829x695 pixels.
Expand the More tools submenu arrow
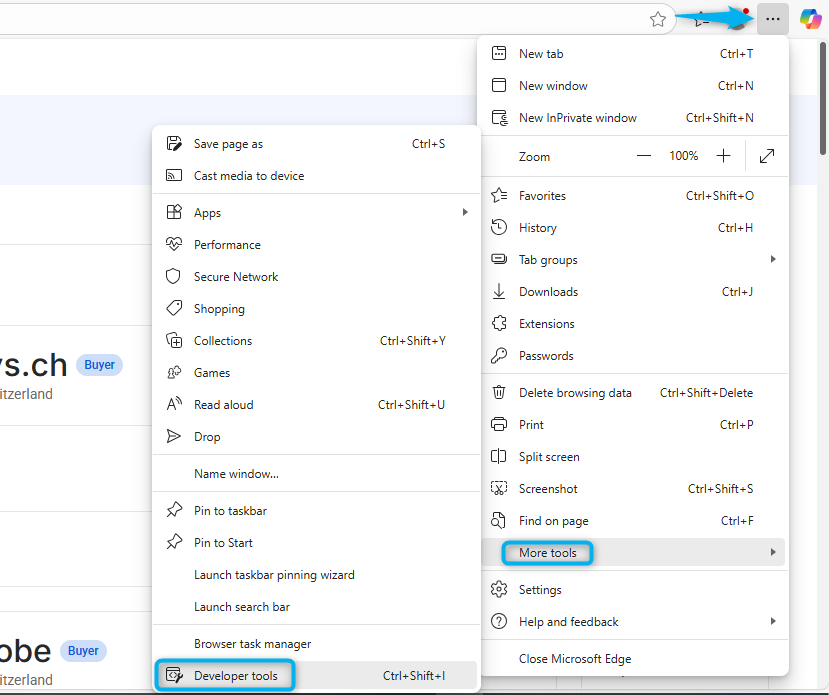(x=773, y=552)
